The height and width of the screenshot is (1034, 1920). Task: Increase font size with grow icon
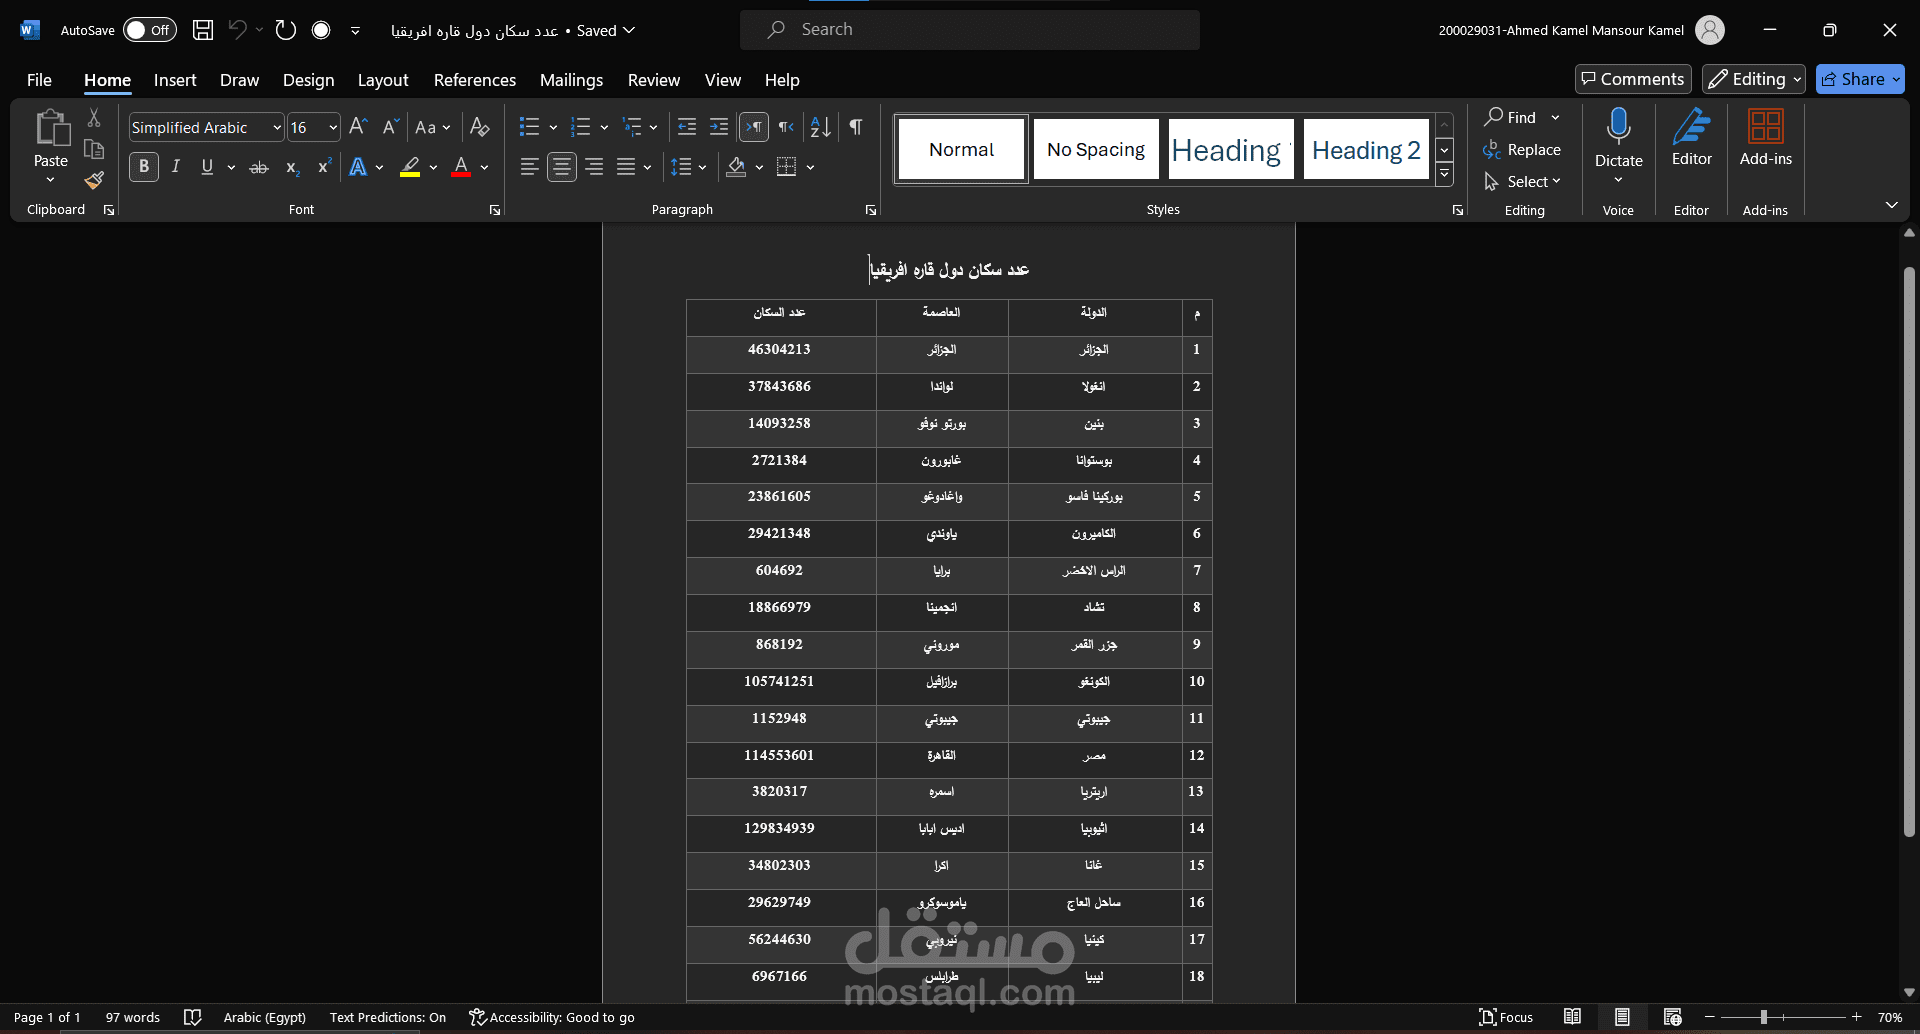coord(358,127)
